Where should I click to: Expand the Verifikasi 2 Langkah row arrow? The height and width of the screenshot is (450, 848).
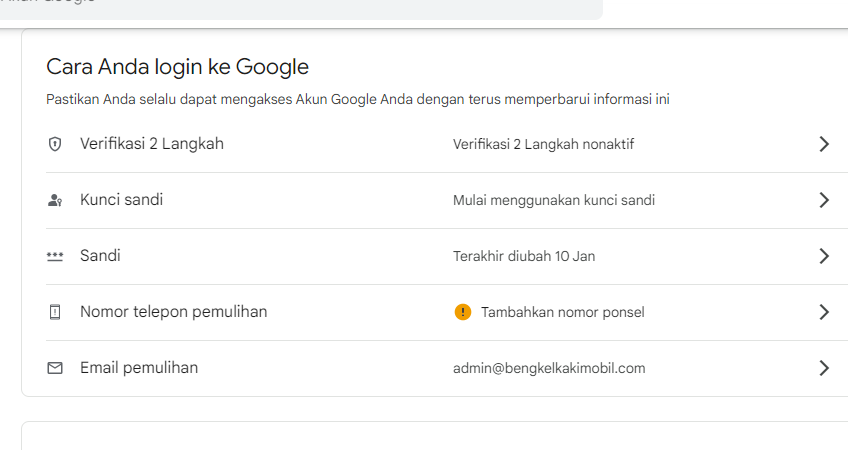(x=824, y=144)
